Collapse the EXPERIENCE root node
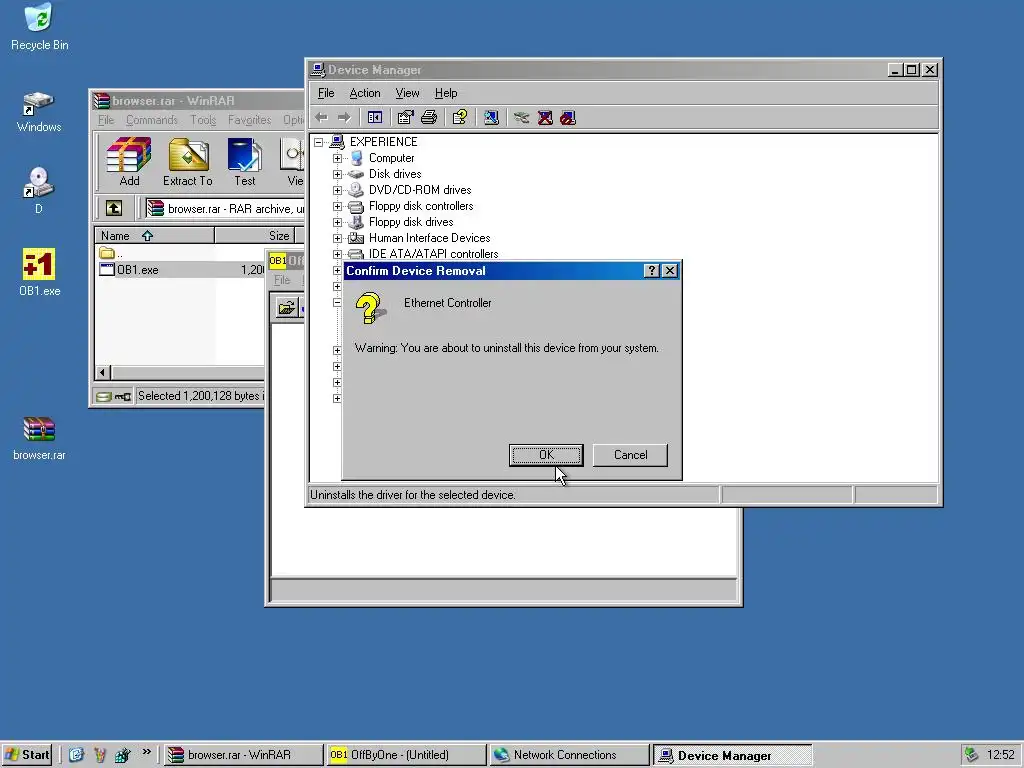The image size is (1024, 768). click(319, 142)
